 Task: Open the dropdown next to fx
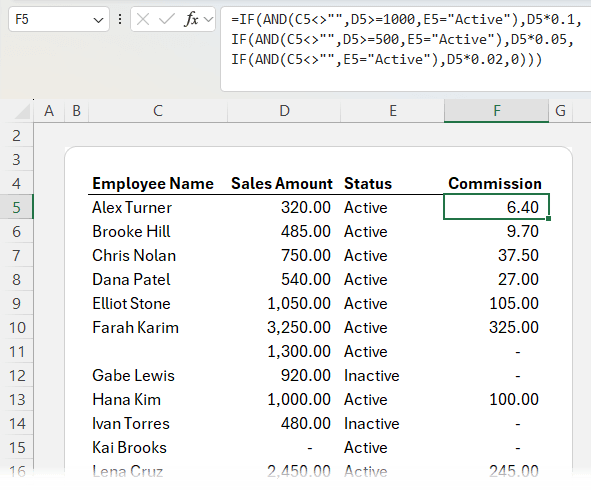(208, 19)
